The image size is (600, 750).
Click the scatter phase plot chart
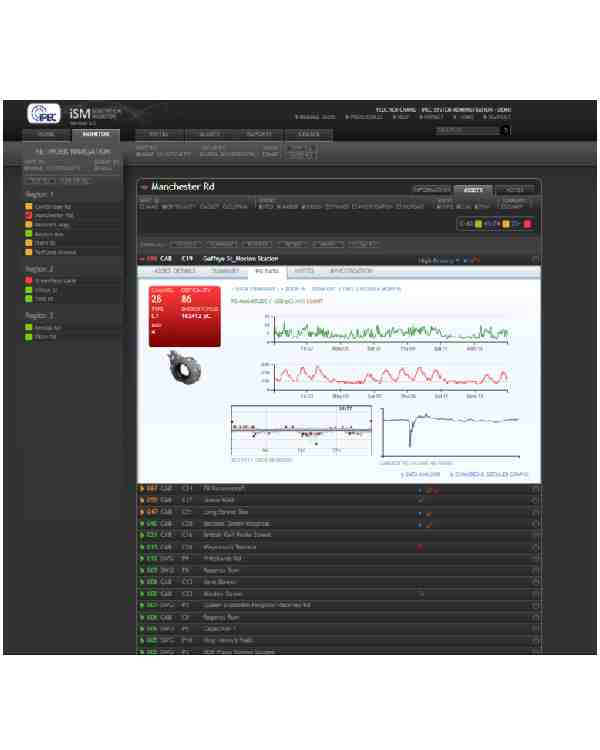(301, 430)
